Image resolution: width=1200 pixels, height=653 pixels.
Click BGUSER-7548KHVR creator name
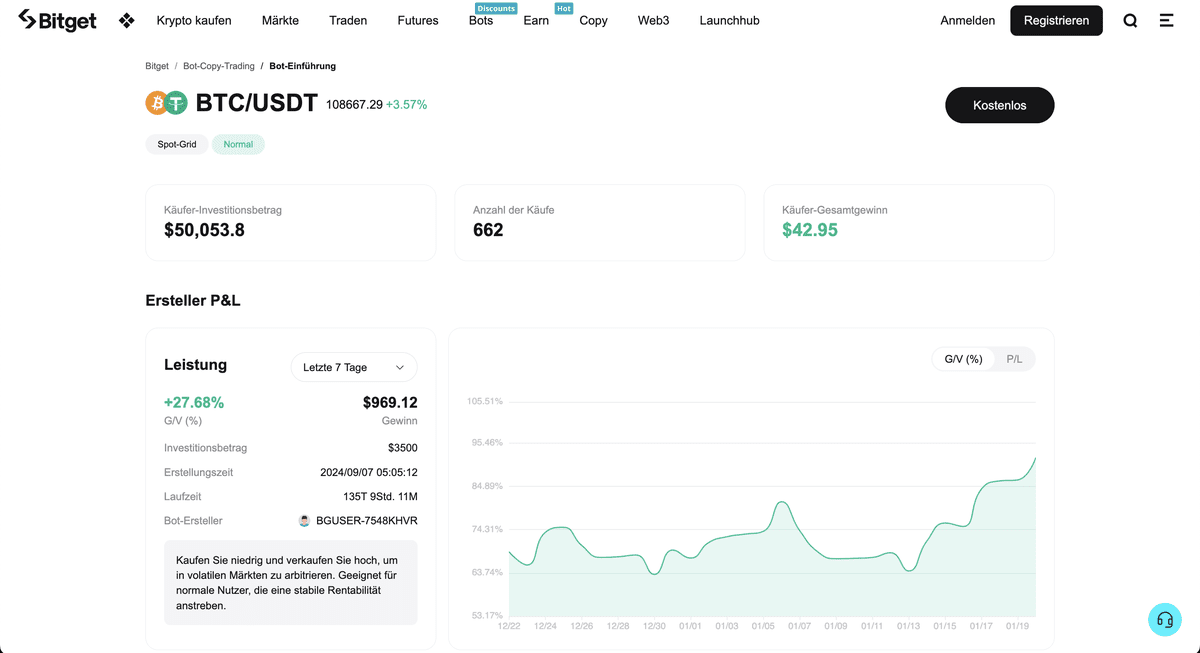367,521
